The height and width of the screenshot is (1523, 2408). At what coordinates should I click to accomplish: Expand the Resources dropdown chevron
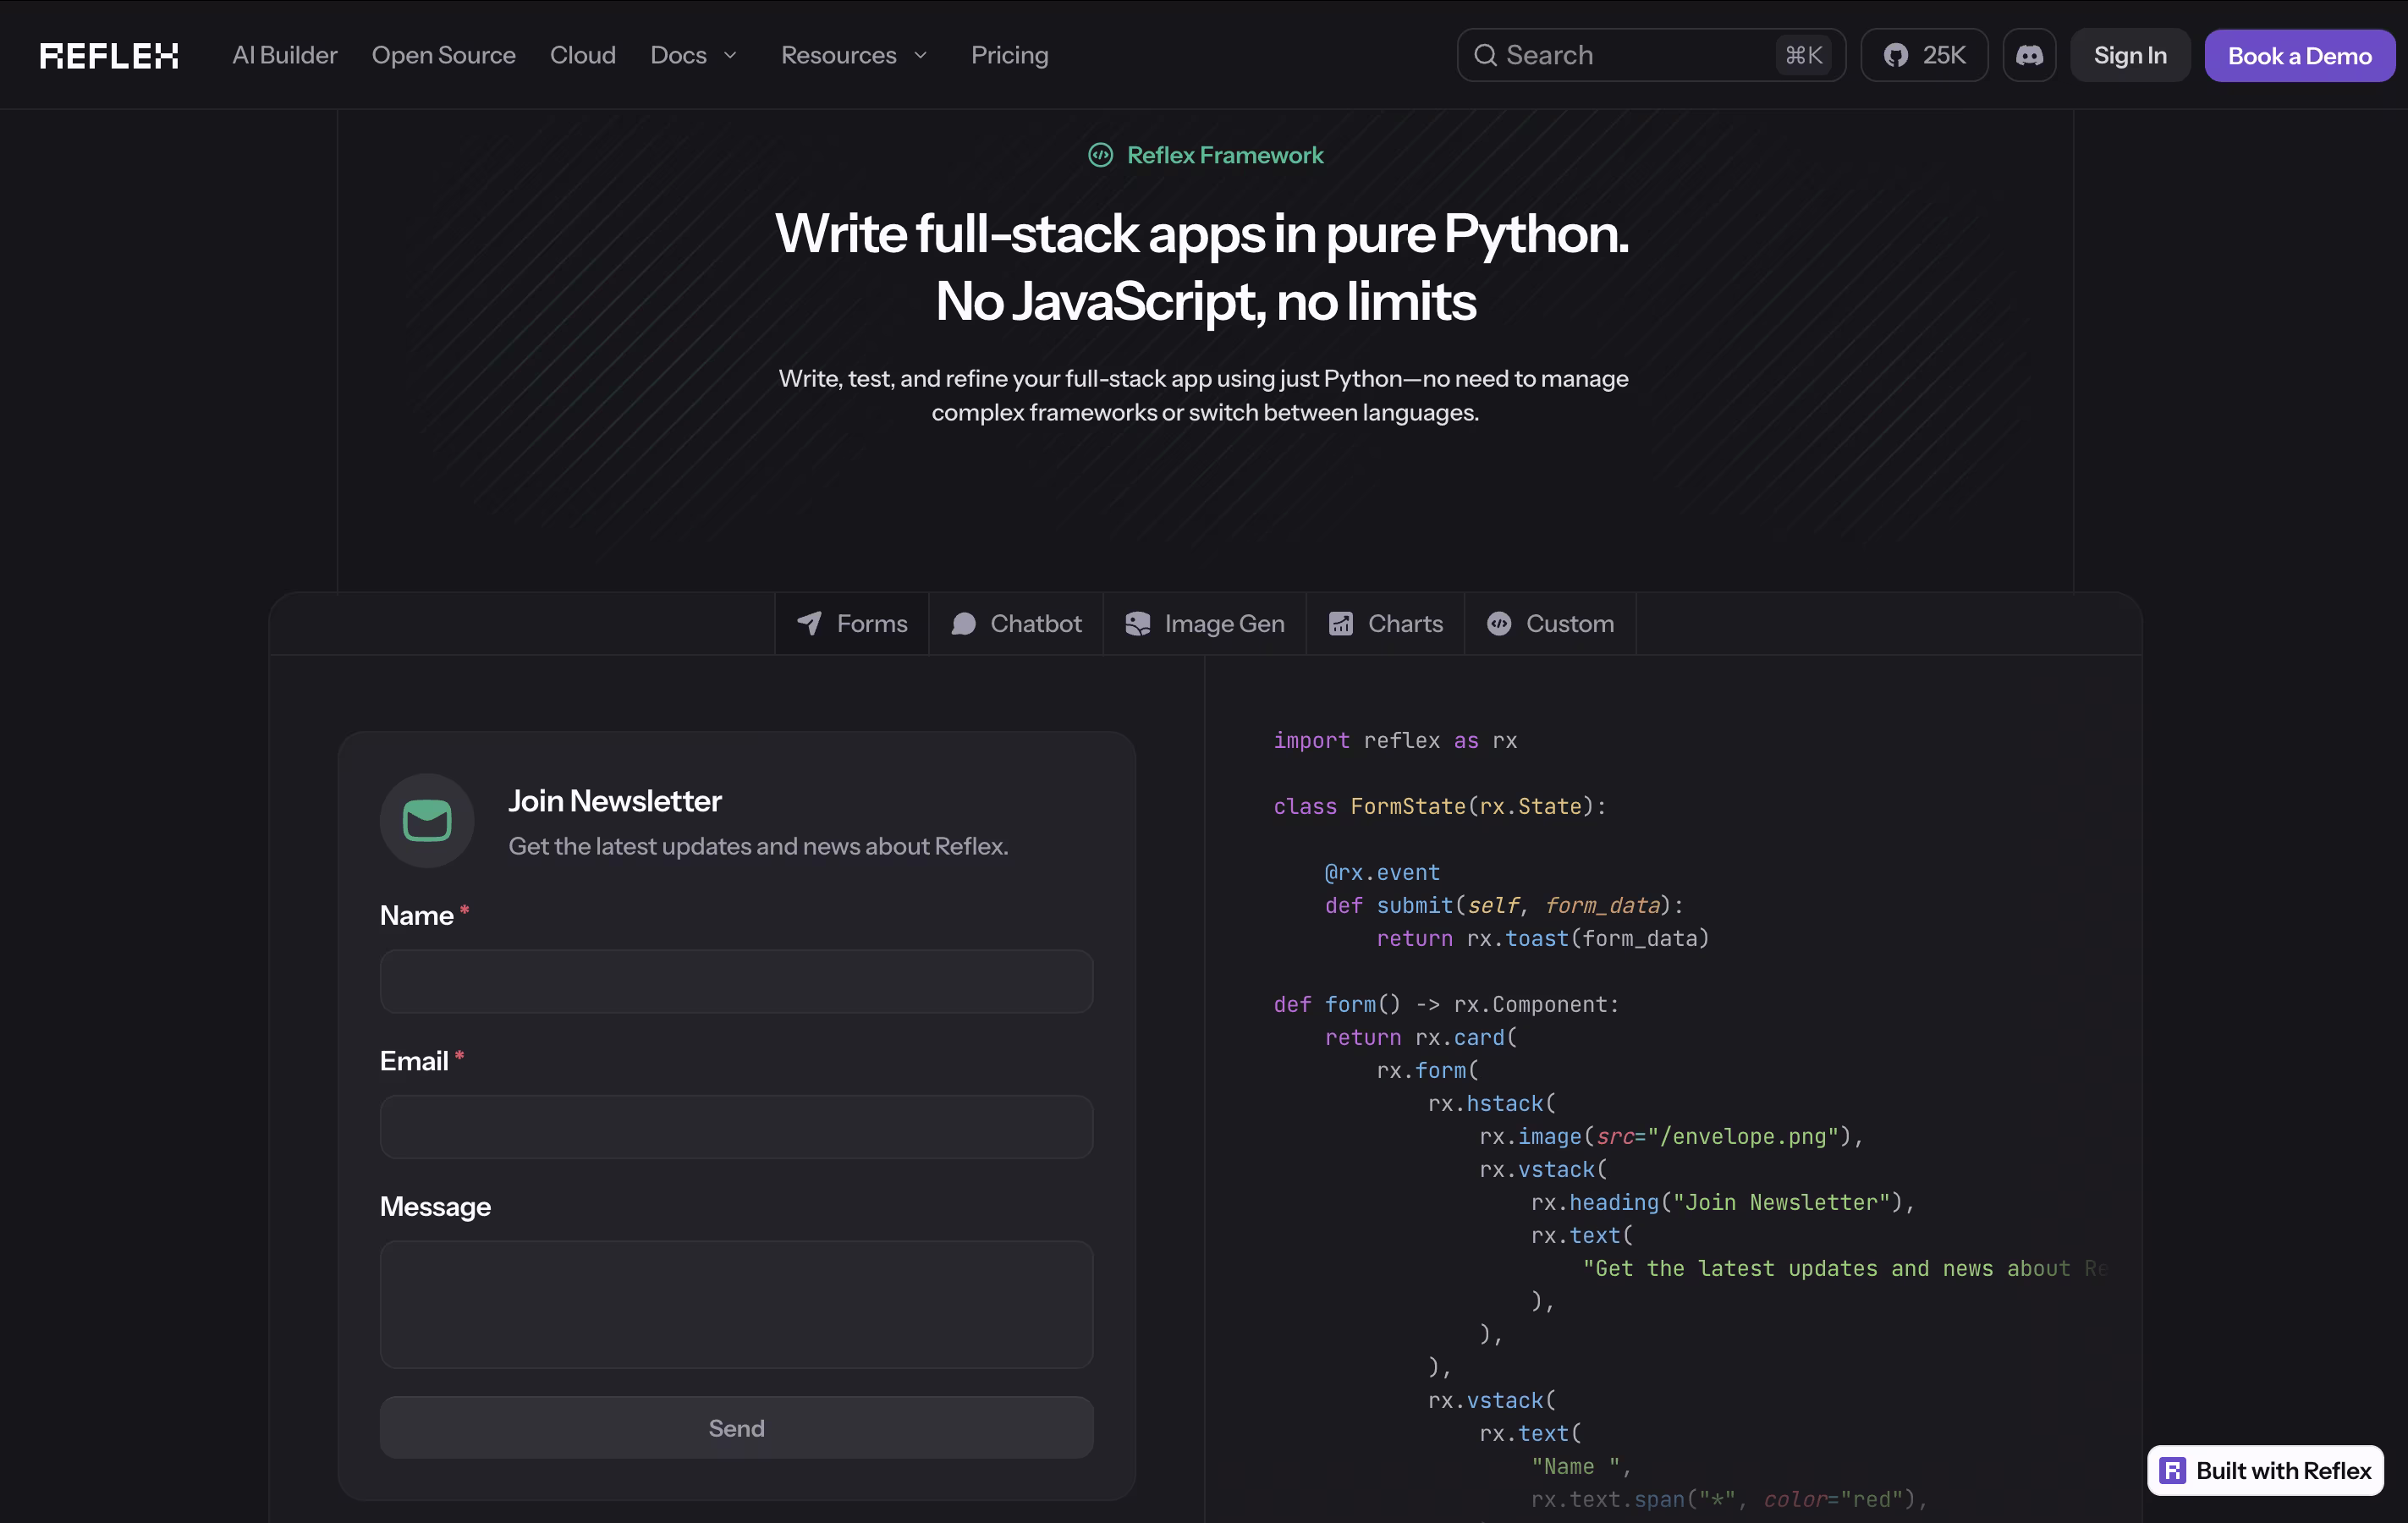[x=921, y=55]
